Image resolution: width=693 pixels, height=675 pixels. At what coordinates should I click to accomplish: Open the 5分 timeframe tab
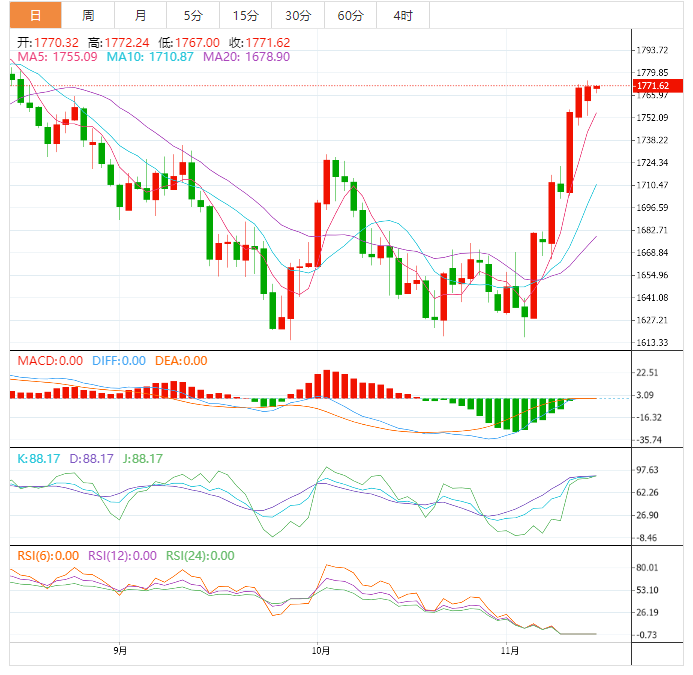click(193, 15)
